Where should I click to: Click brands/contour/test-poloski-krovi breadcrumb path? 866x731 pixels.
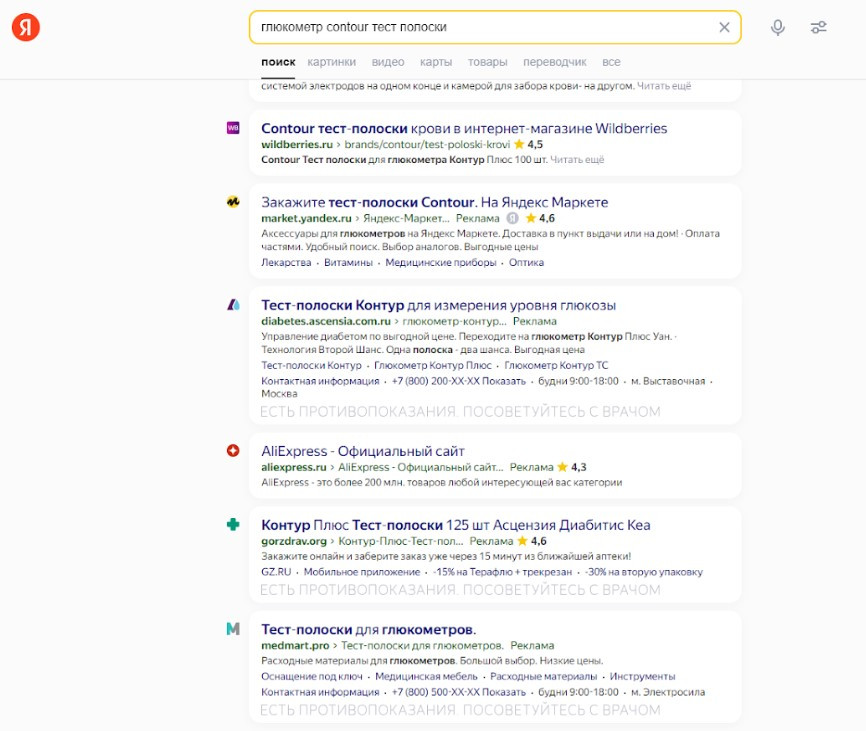tap(427, 144)
